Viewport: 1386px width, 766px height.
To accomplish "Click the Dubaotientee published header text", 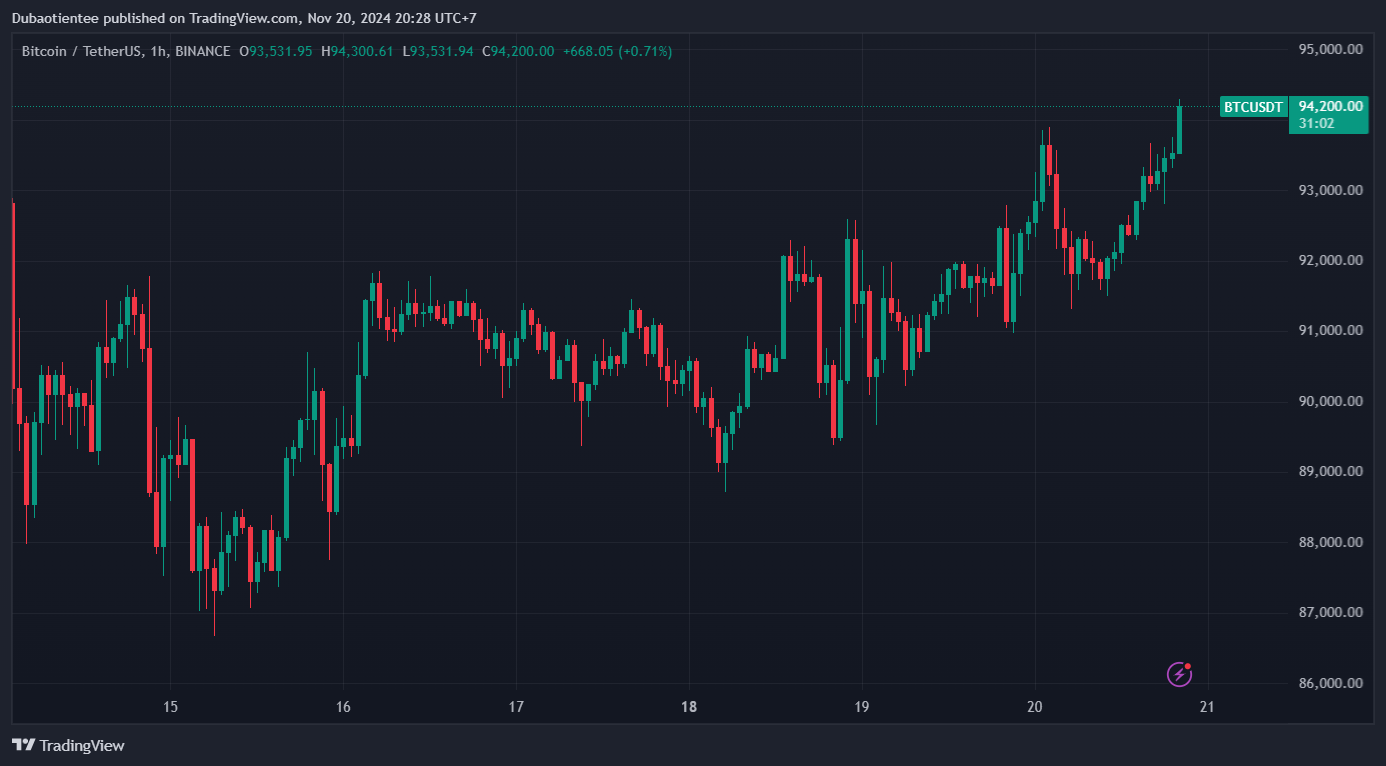I will [244, 18].
